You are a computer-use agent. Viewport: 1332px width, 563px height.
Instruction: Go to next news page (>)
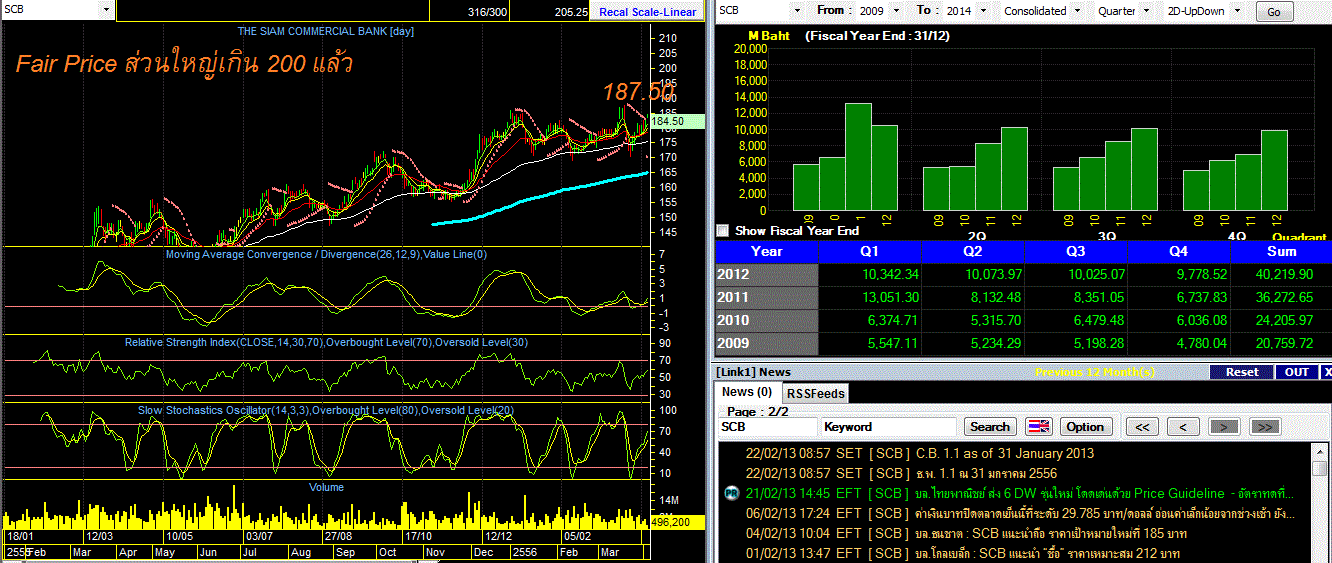[1224, 427]
